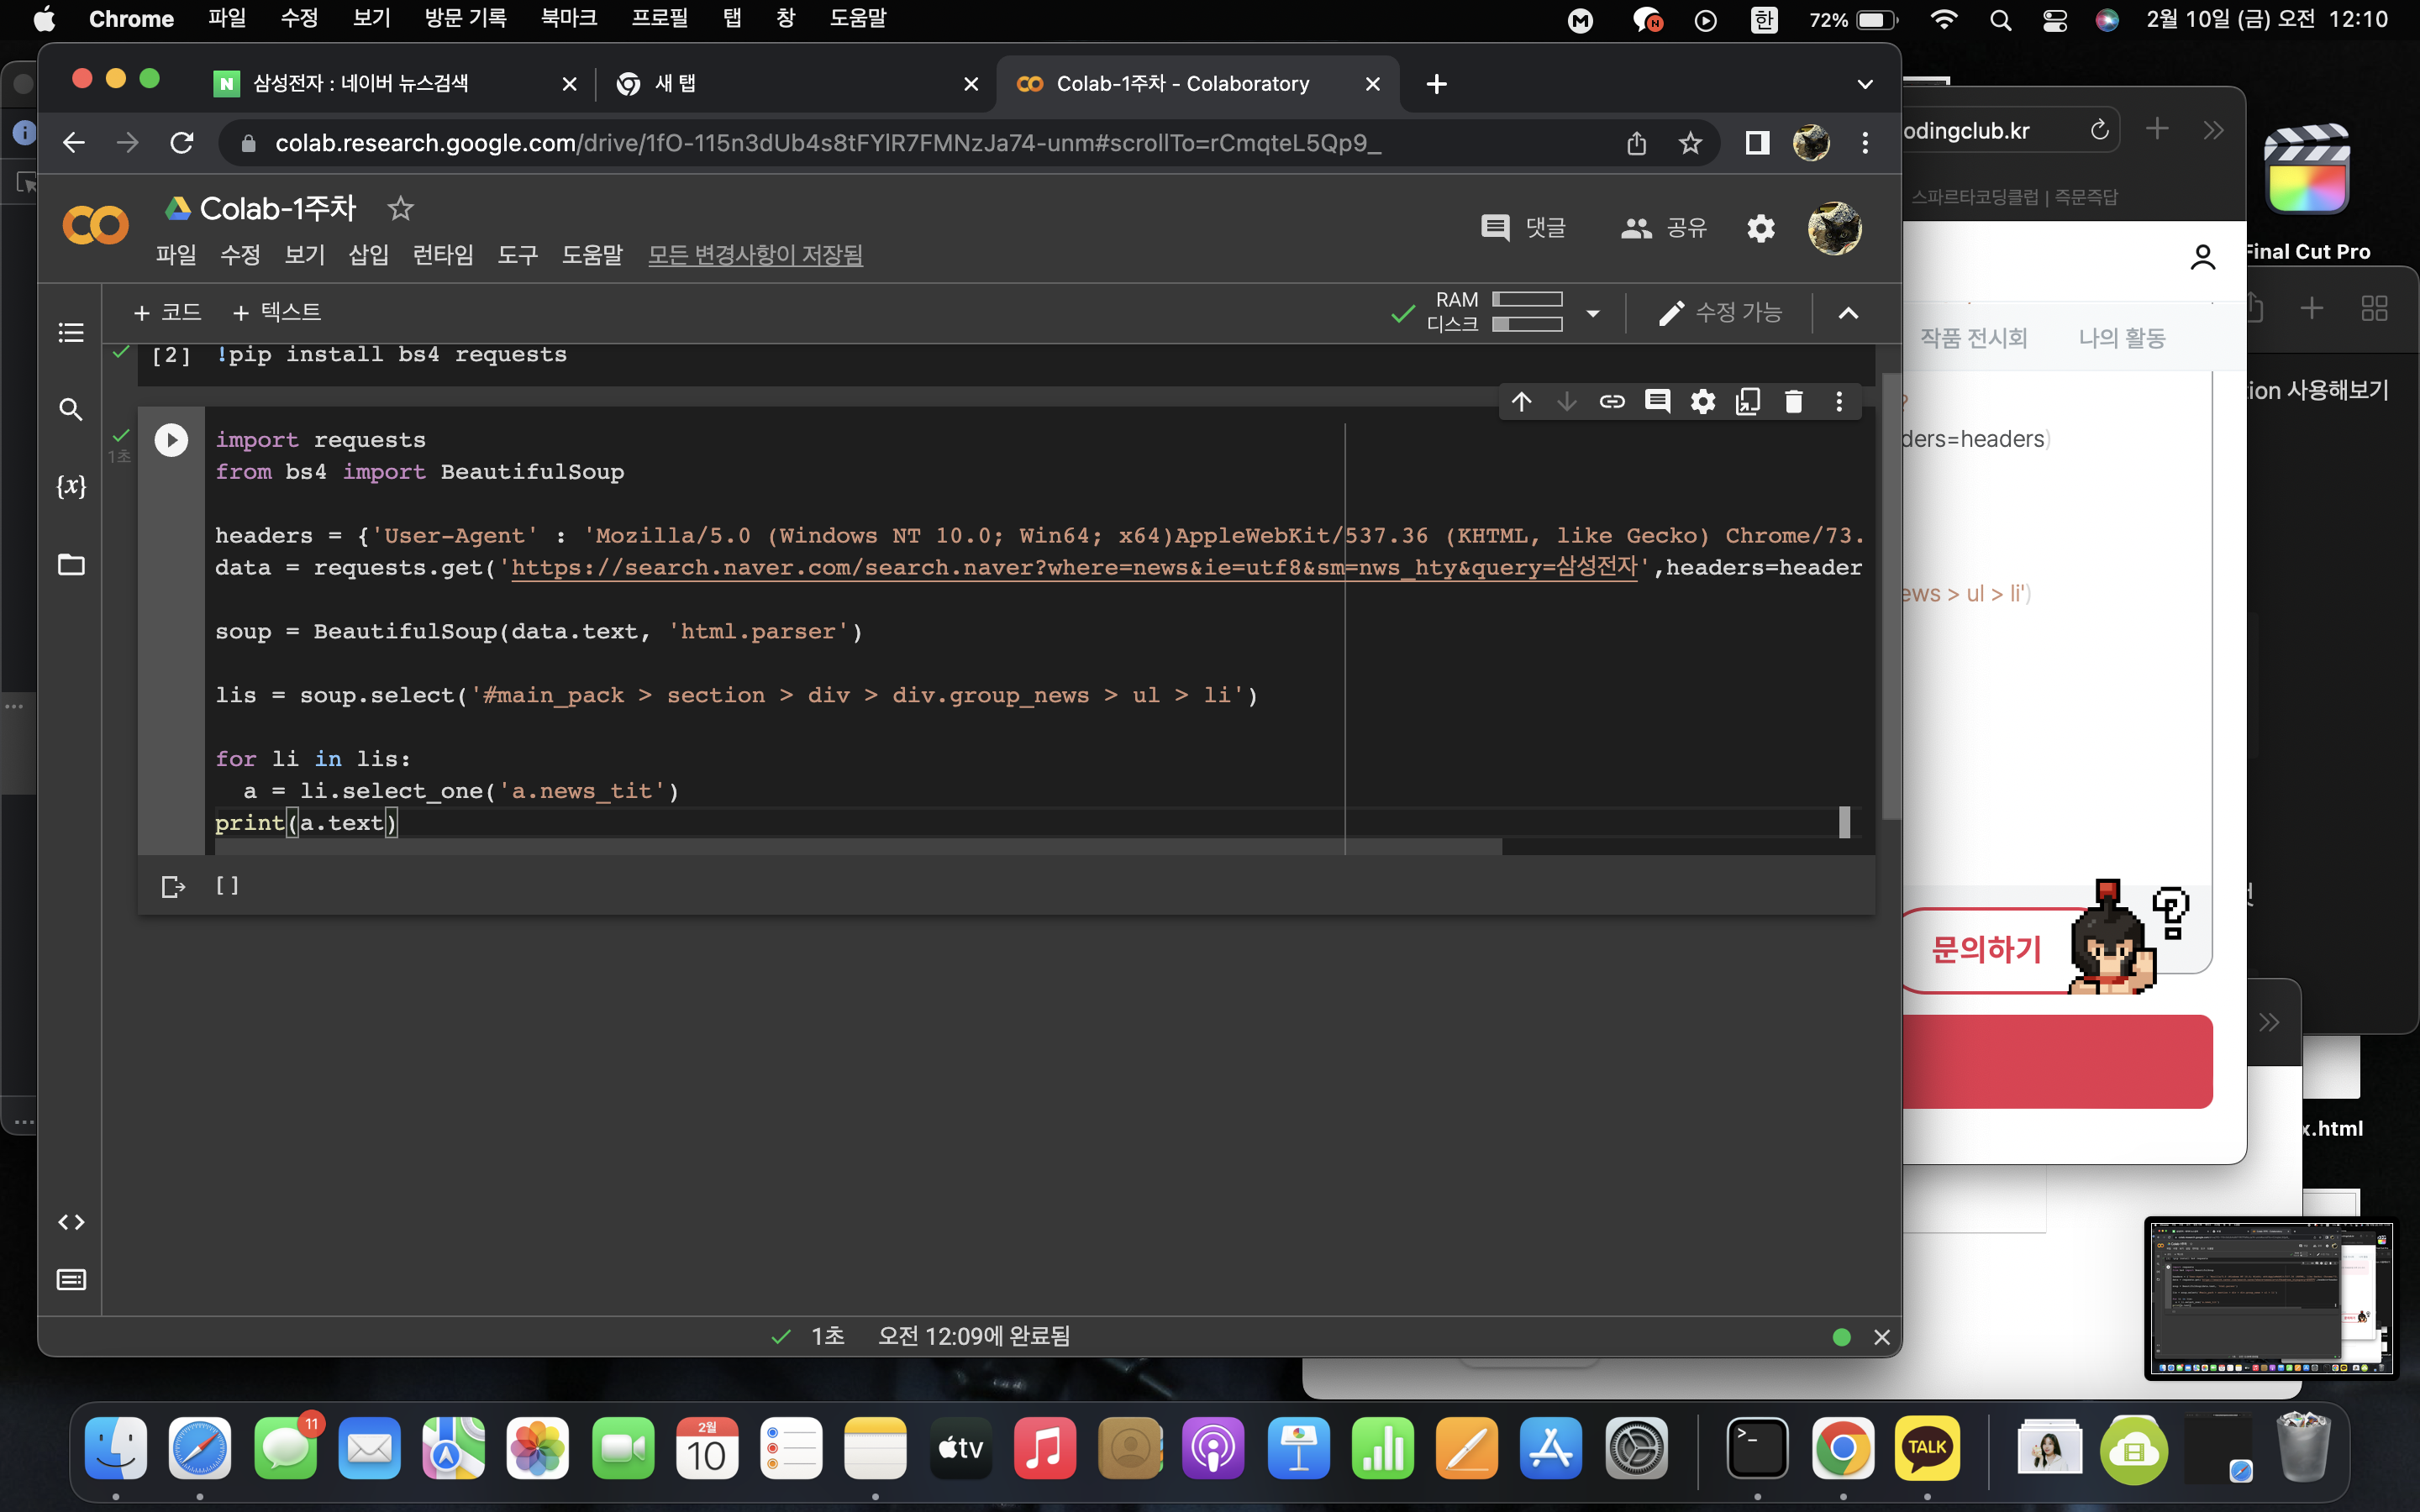Go back in Chrome
This screenshot has width=2420, height=1512.
click(x=74, y=143)
